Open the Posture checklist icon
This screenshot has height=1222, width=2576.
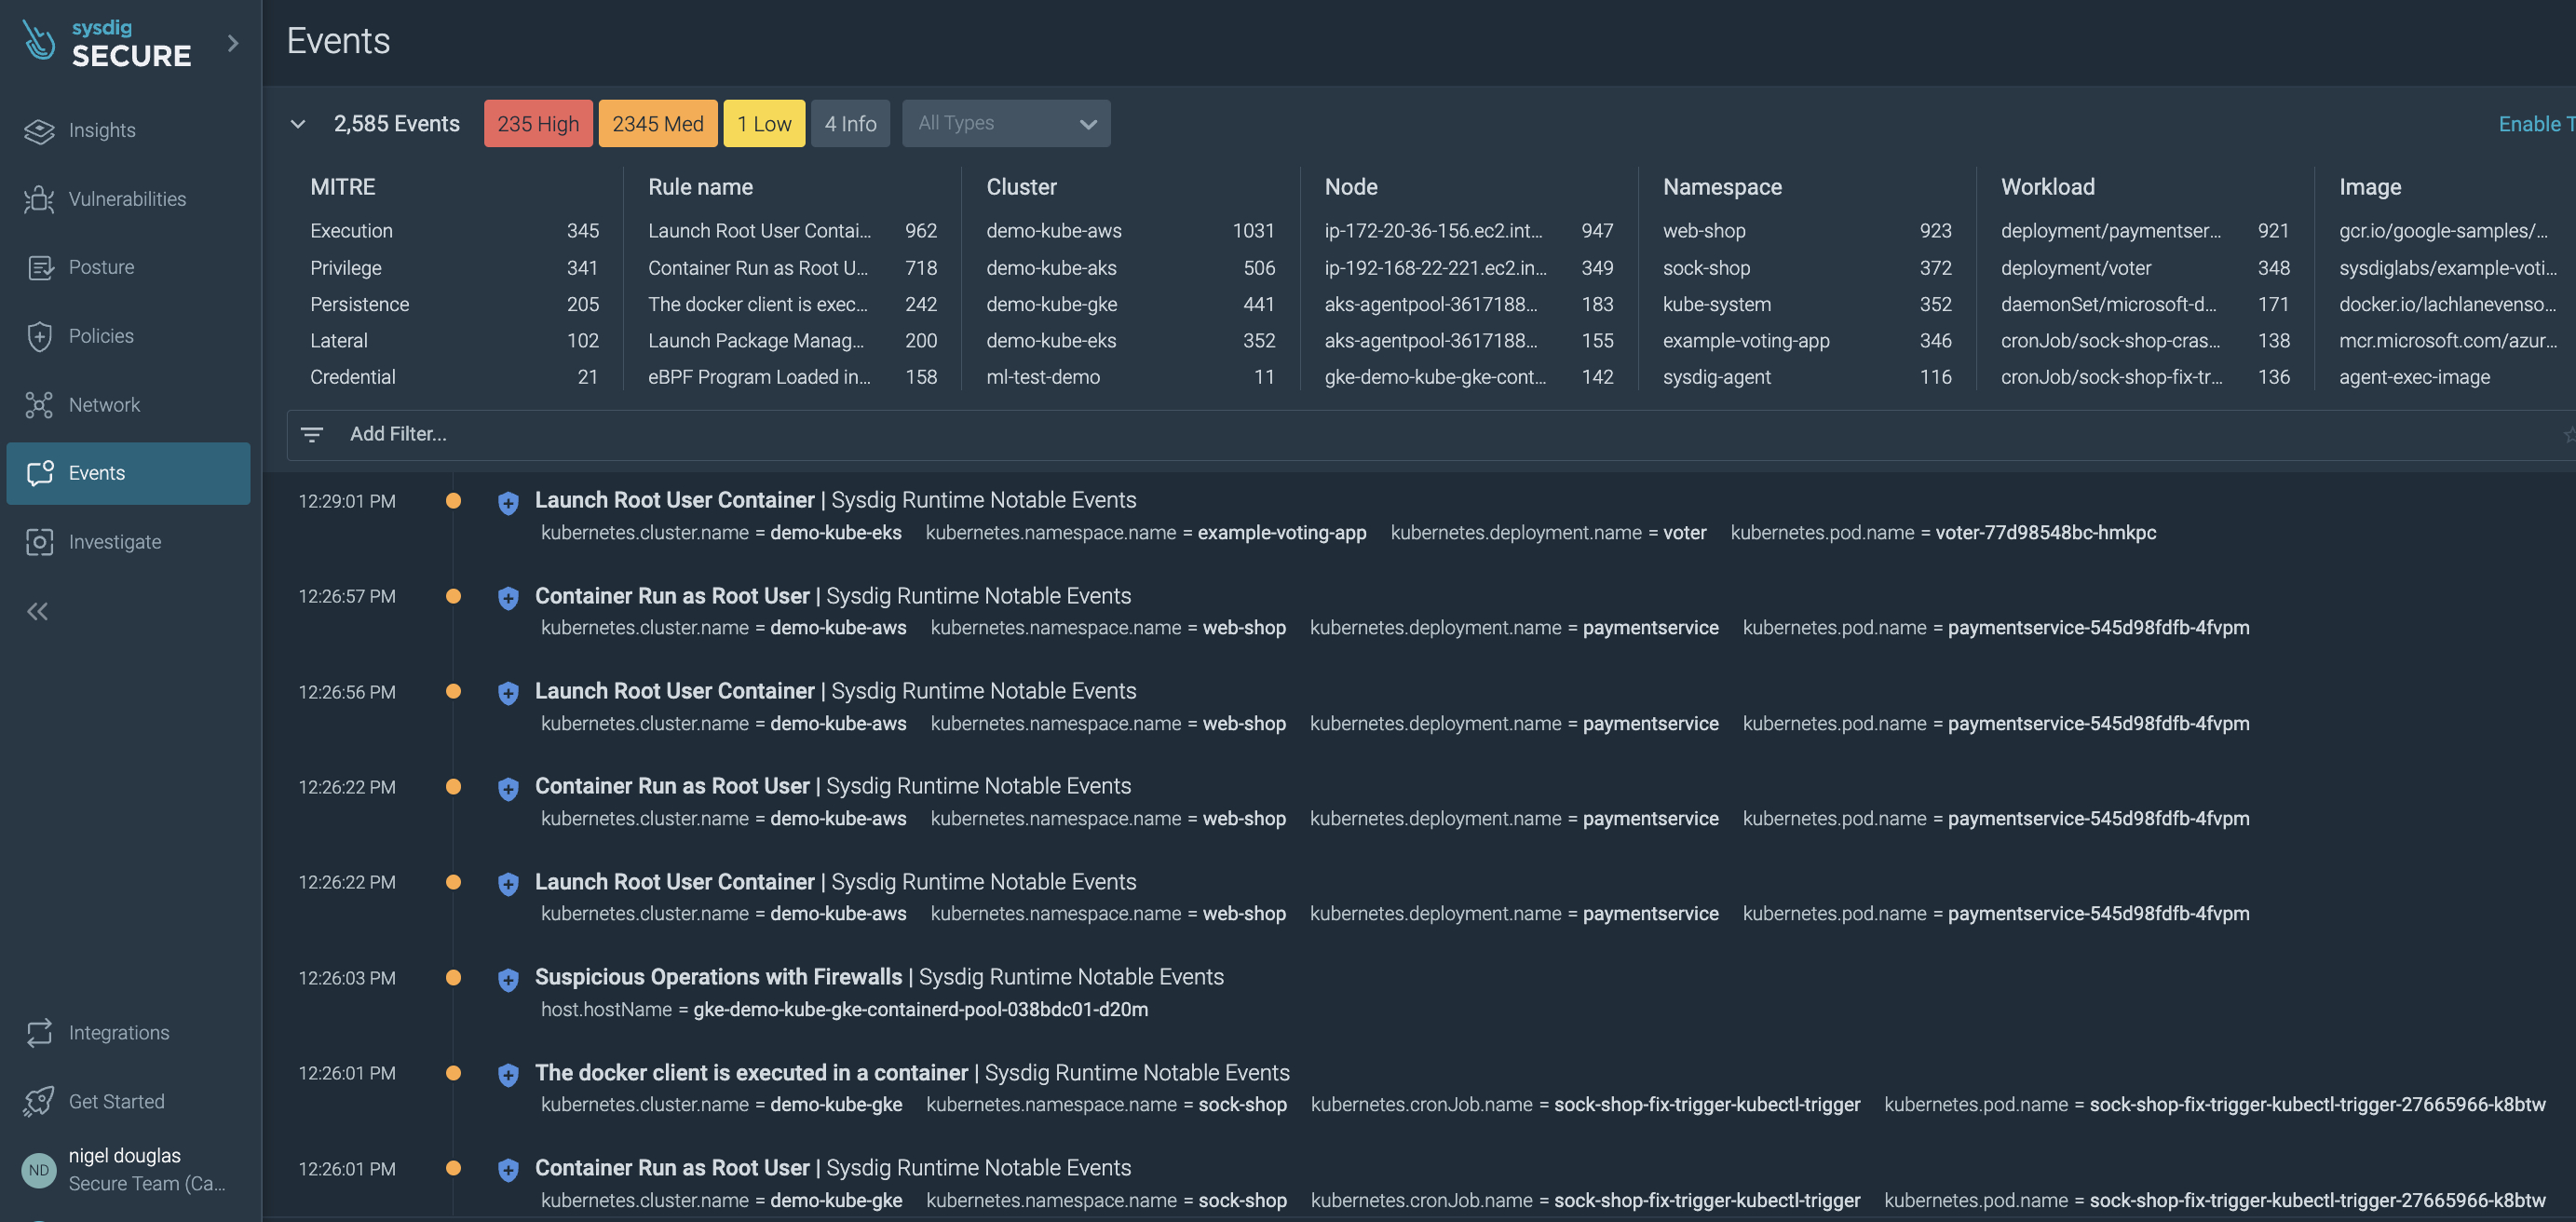[x=39, y=267]
